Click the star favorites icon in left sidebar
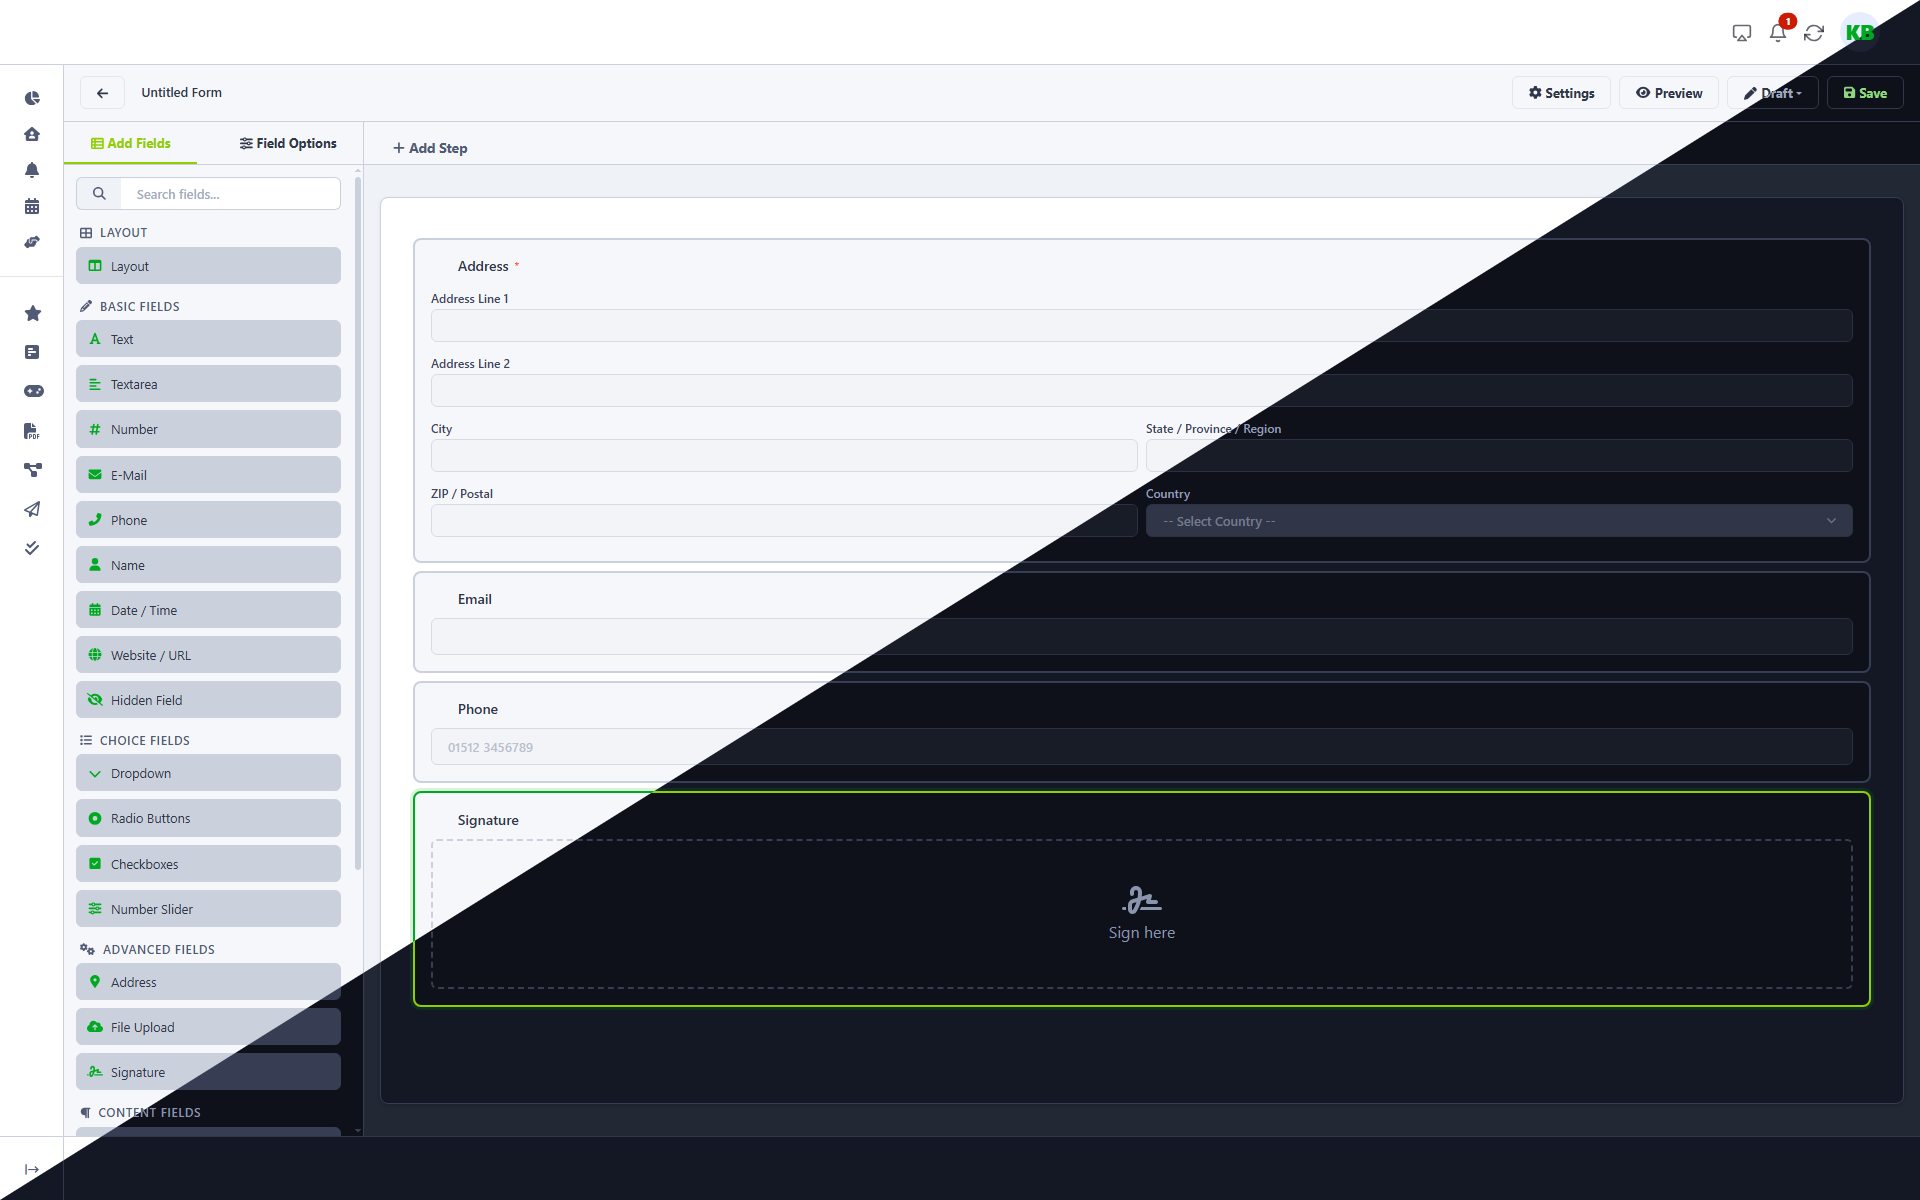The image size is (1920, 1200). click(32, 313)
